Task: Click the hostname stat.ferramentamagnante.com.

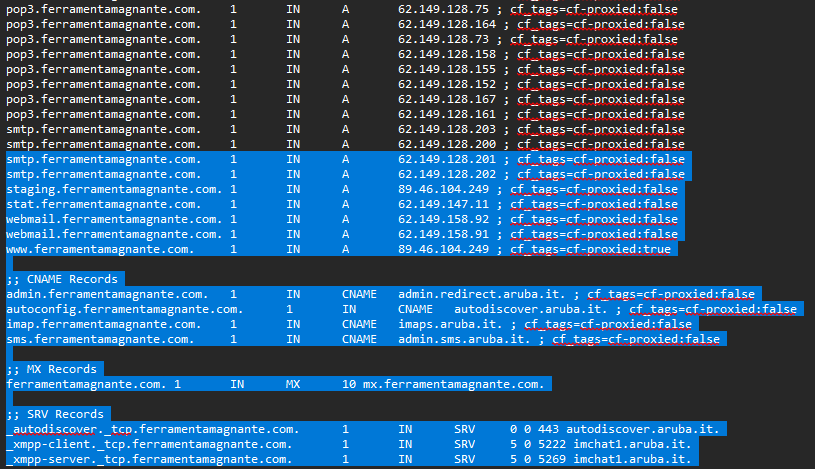Action: (x=103, y=204)
